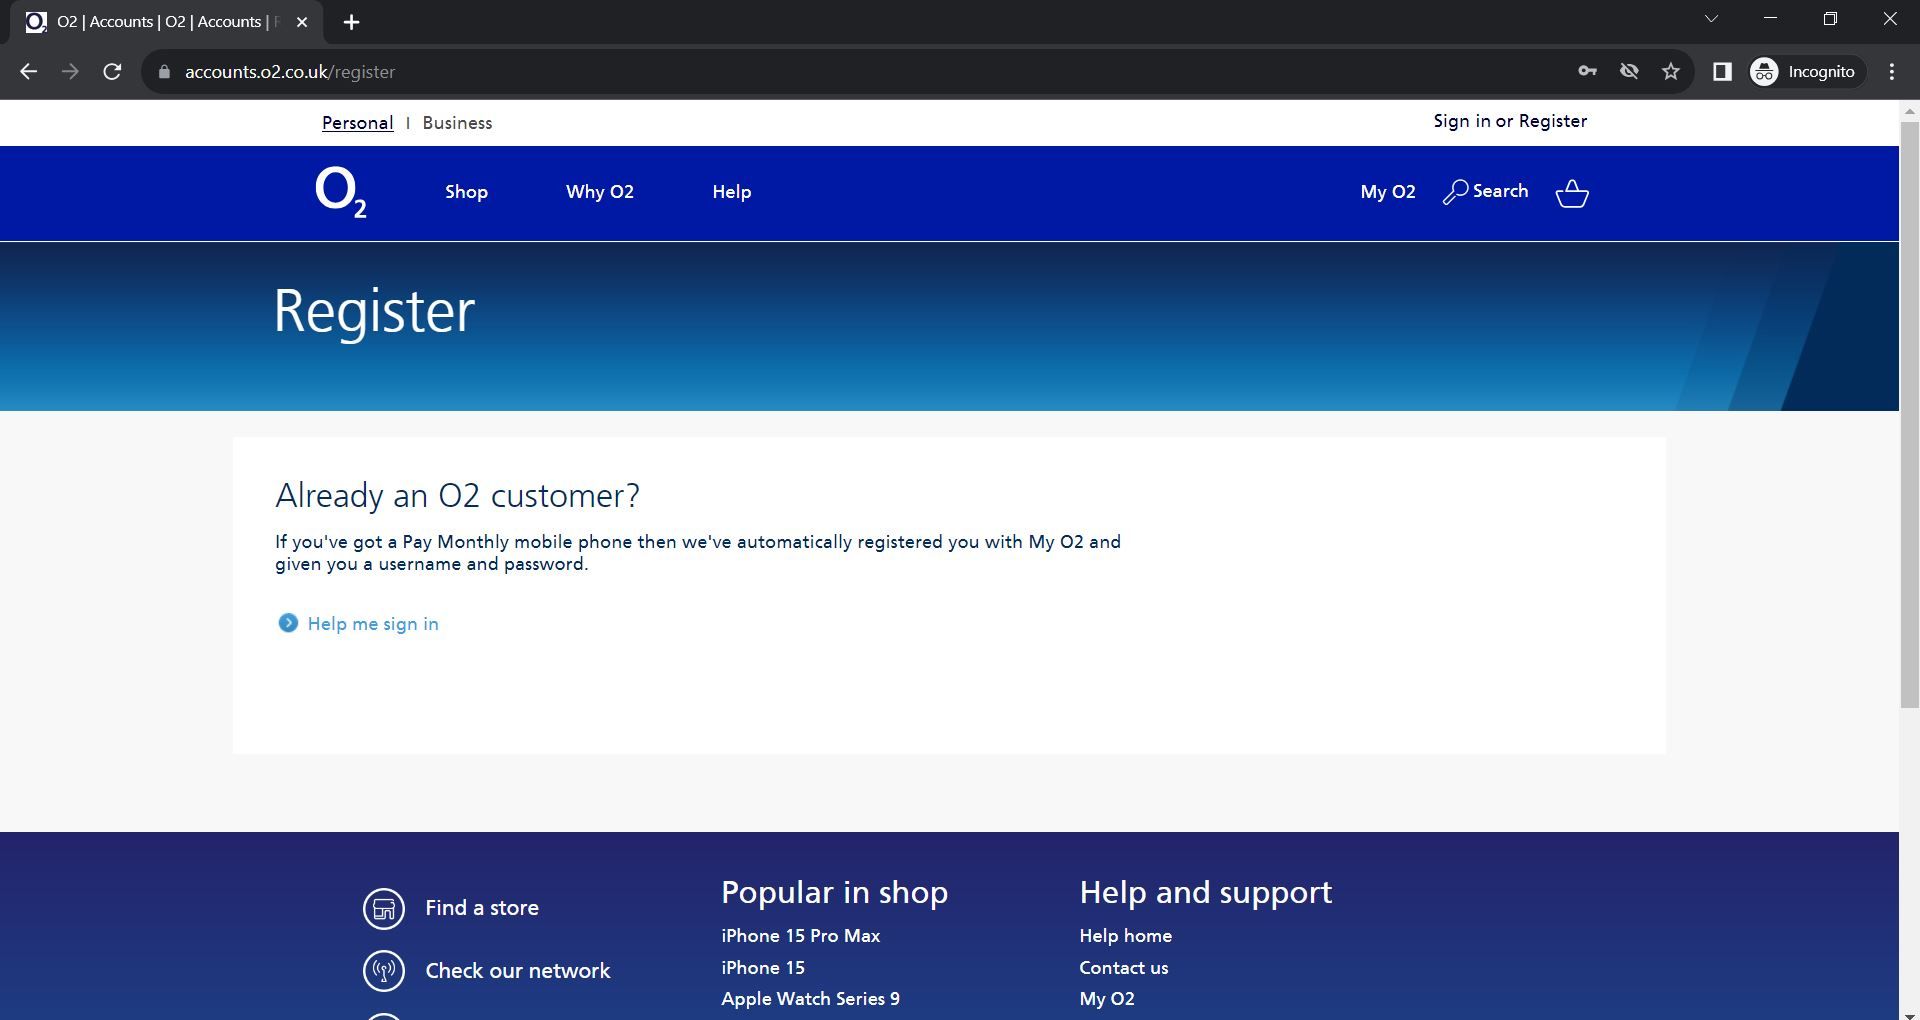Switch to the O2 Accounts browser tab
This screenshot has width=1920, height=1020.
(x=160, y=21)
